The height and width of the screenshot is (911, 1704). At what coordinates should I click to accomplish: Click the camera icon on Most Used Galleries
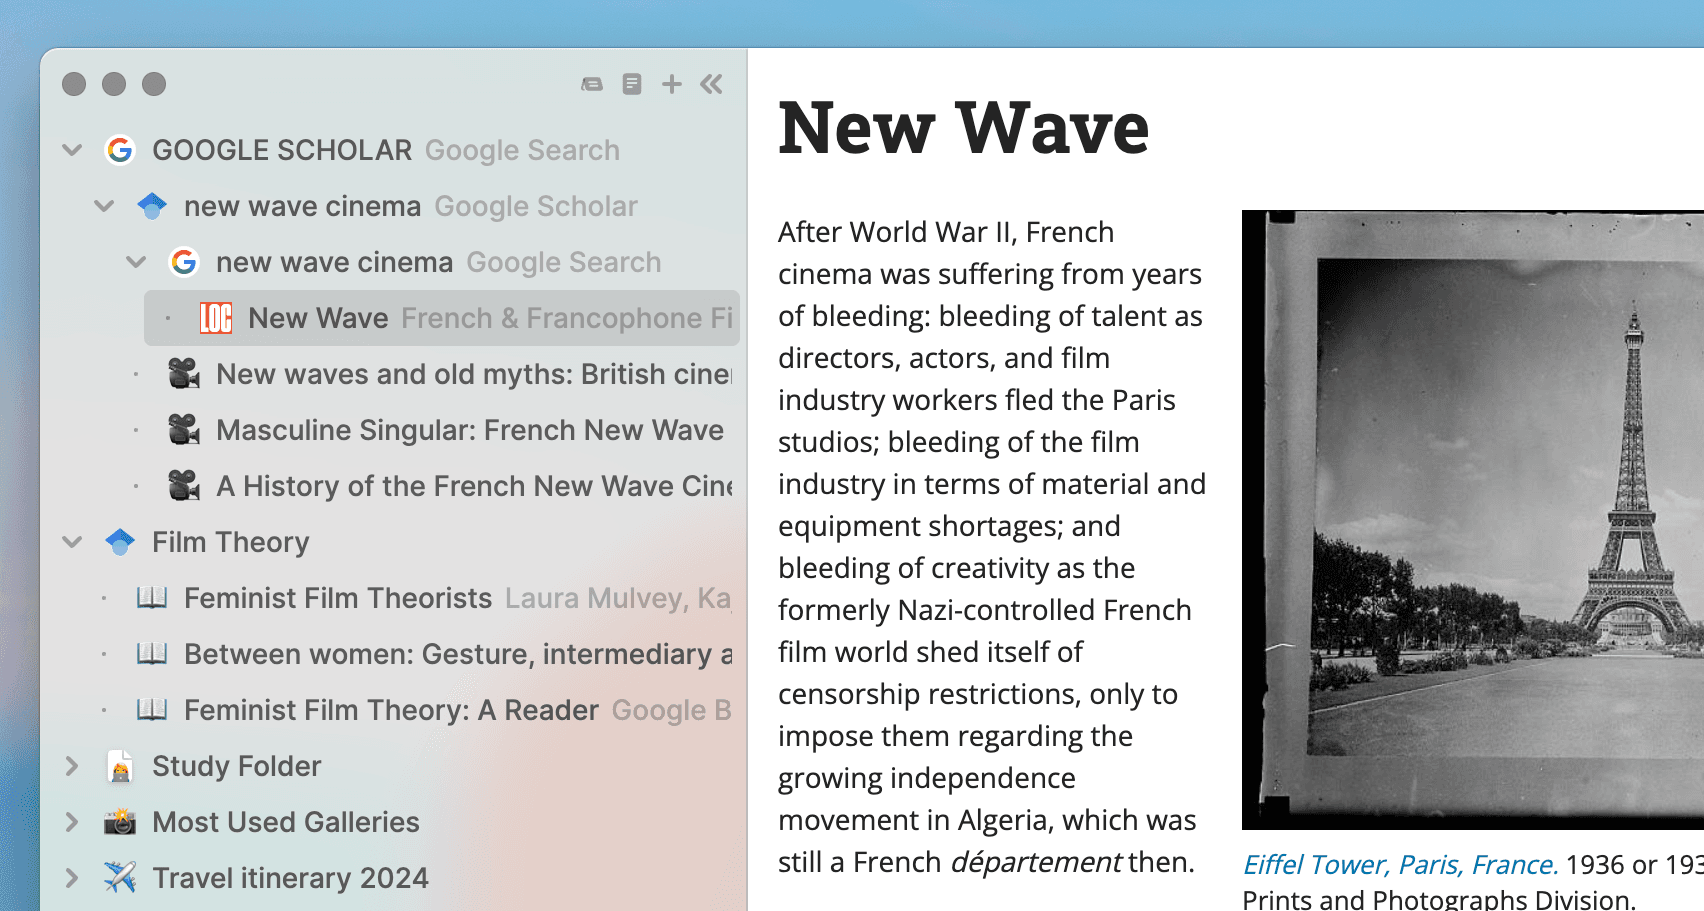120,821
